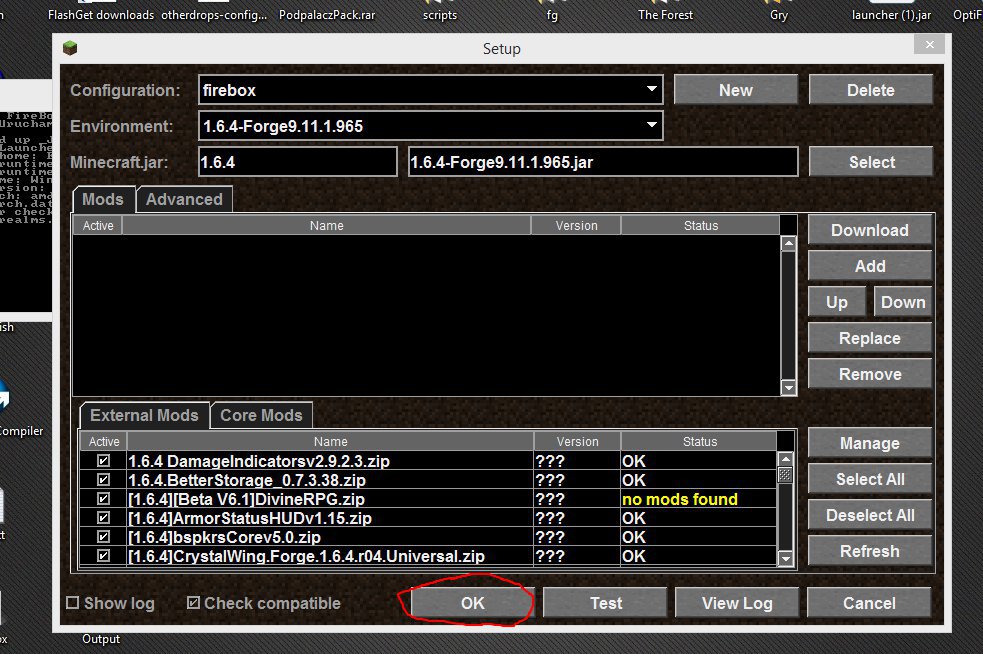The height and width of the screenshot is (654, 983).
Task: Select row [1.6.4]CrystalWing.Forge.1.6.4.r04.Universal.zip
Action: click(428, 556)
